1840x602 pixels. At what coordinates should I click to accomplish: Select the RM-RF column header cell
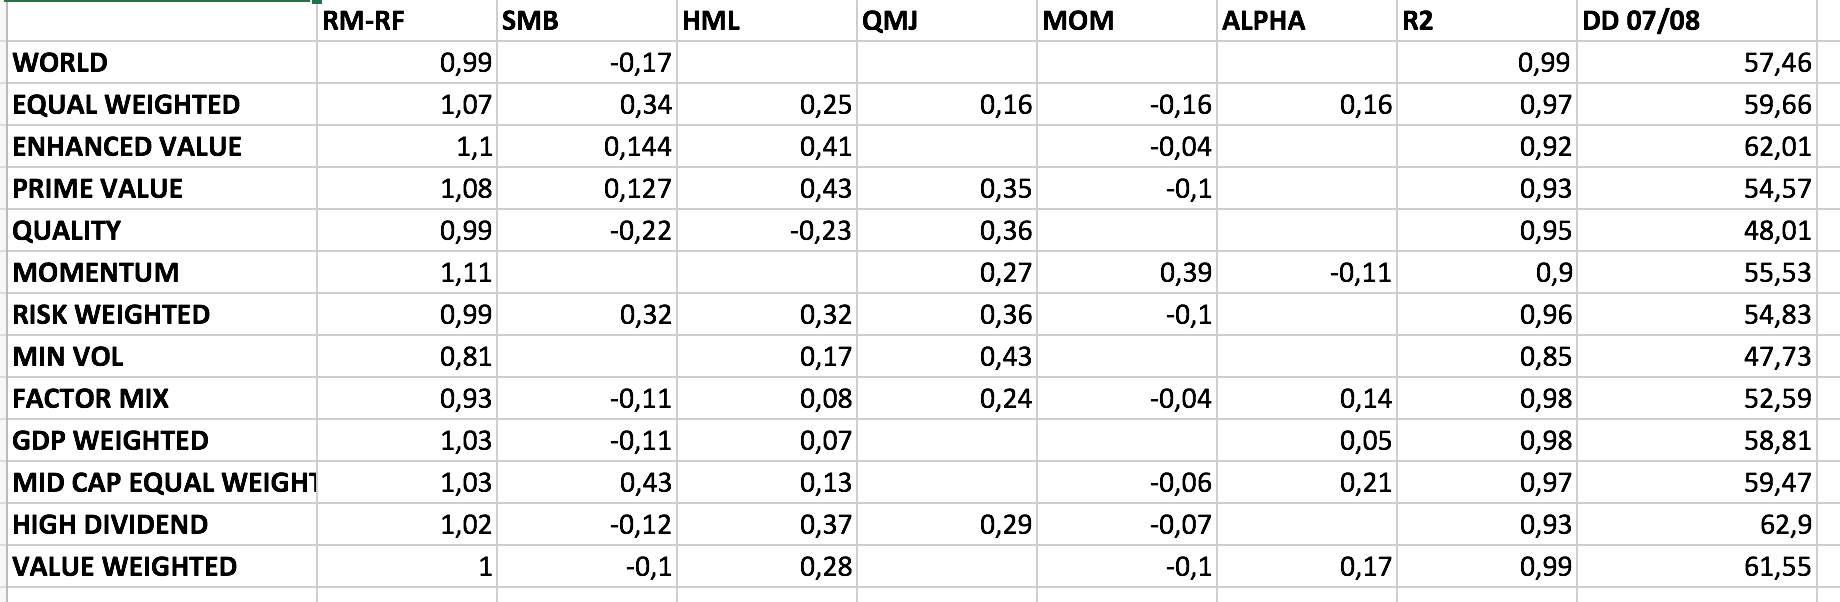click(406, 21)
